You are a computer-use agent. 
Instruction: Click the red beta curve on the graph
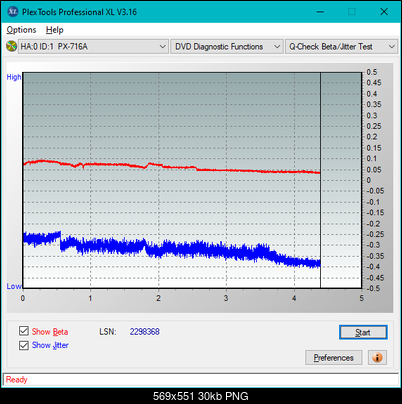(172, 166)
